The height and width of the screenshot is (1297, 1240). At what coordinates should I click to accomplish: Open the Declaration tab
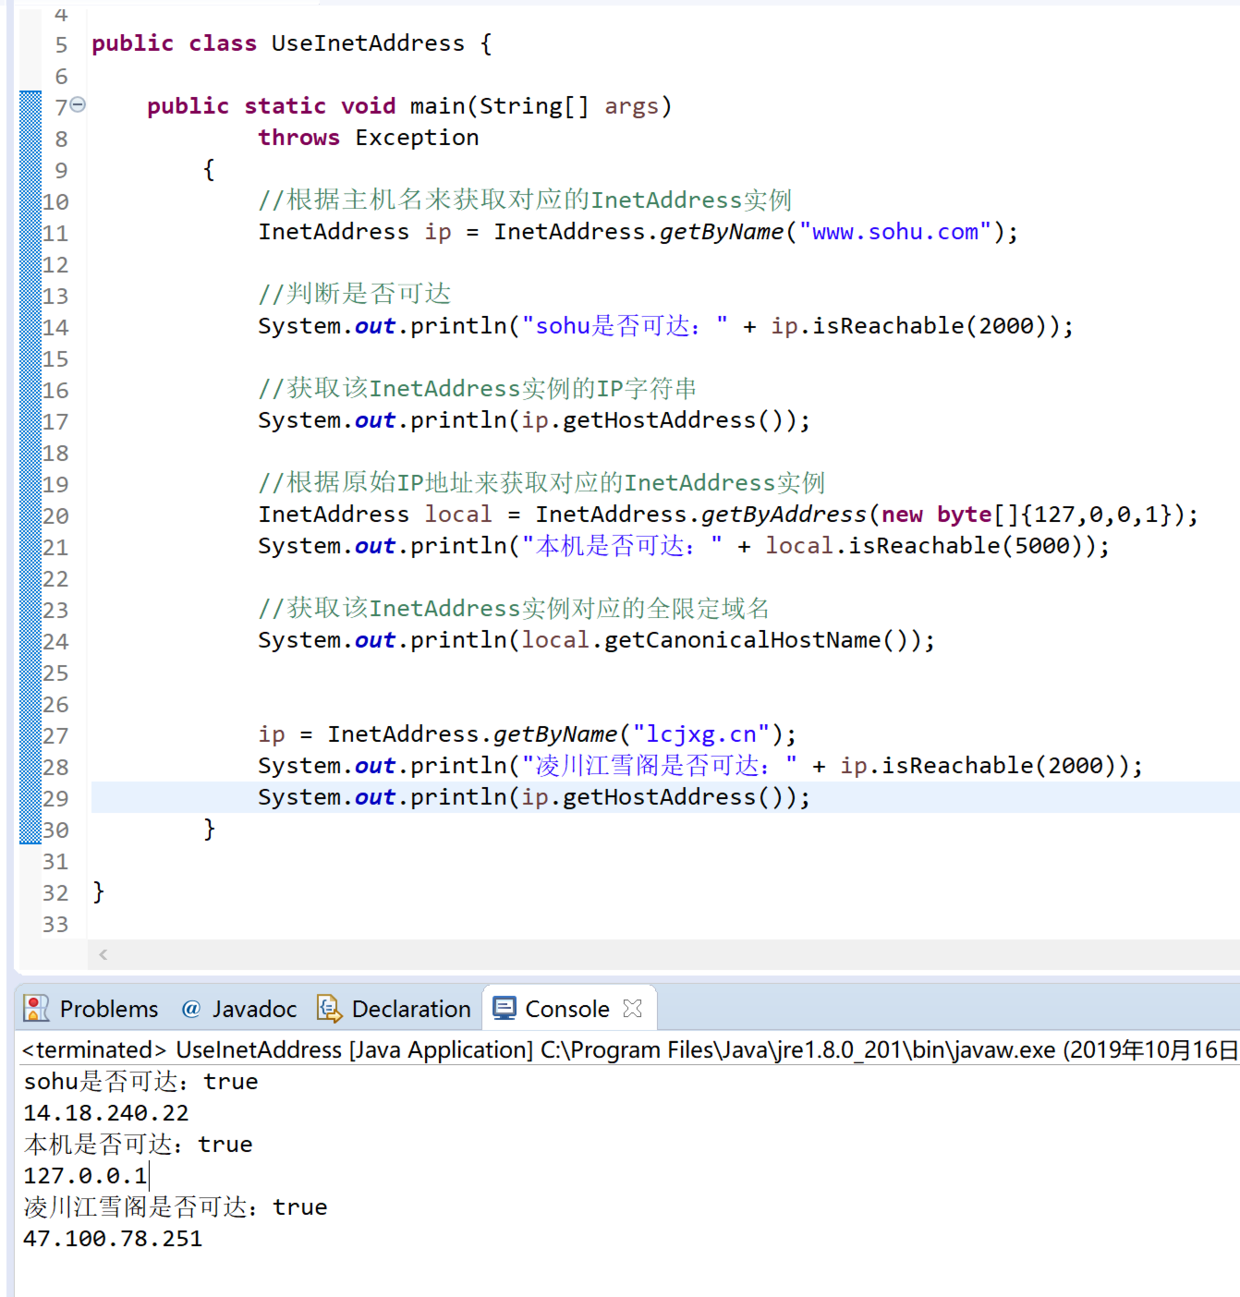click(394, 1009)
